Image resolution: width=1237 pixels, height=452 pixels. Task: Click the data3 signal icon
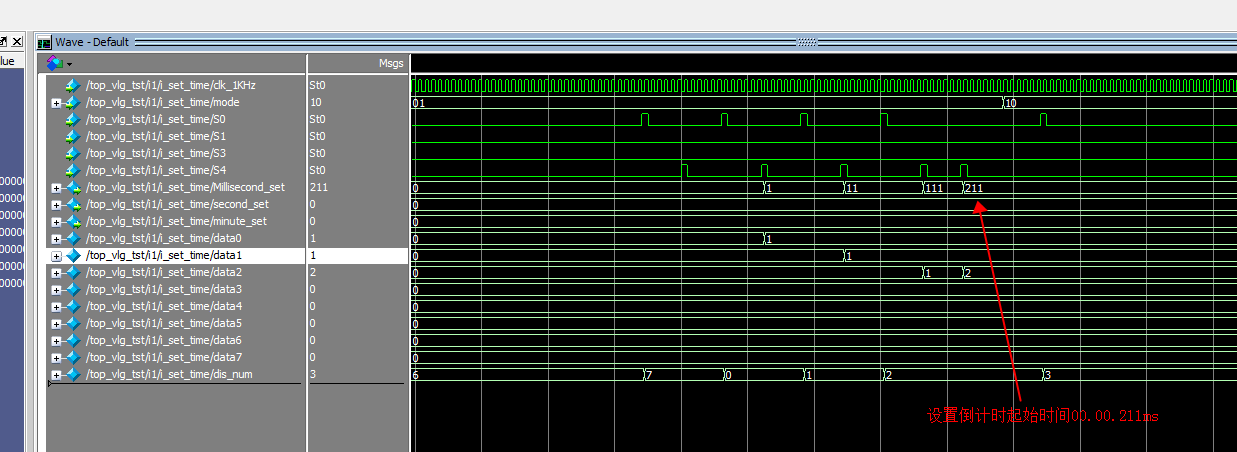pyautogui.click(x=72, y=290)
